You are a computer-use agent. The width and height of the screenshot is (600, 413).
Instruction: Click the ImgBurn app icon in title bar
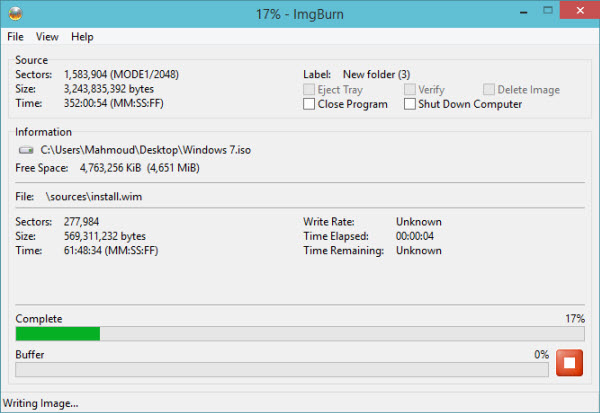tap(16, 13)
